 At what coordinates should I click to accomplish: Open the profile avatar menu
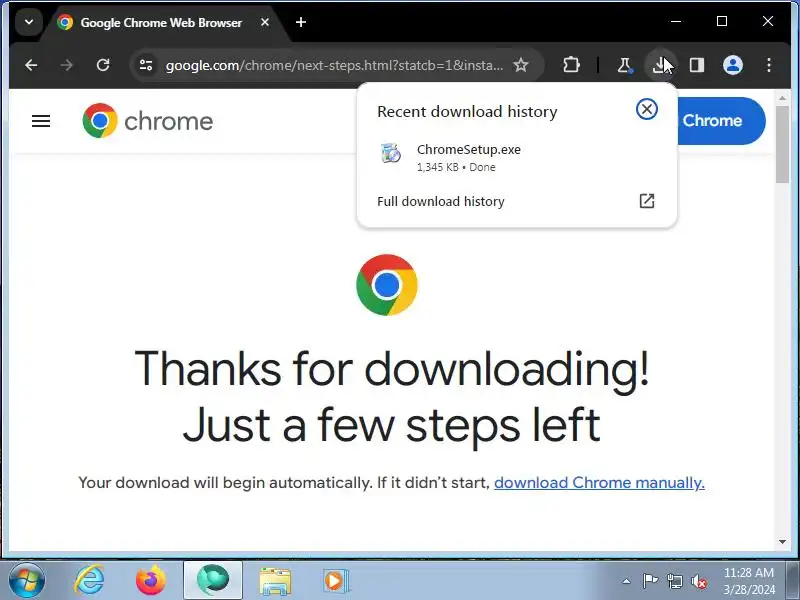pos(733,65)
